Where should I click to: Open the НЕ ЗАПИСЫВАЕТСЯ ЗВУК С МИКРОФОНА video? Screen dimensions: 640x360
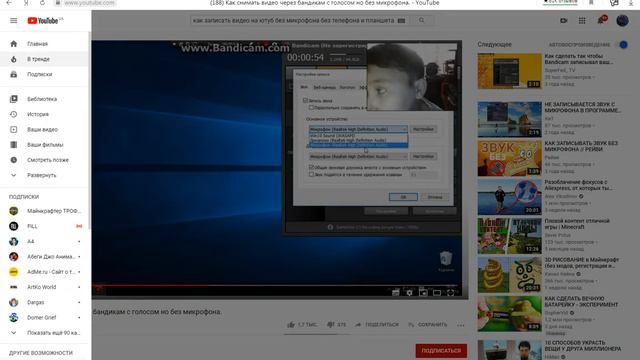click(582, 107)
